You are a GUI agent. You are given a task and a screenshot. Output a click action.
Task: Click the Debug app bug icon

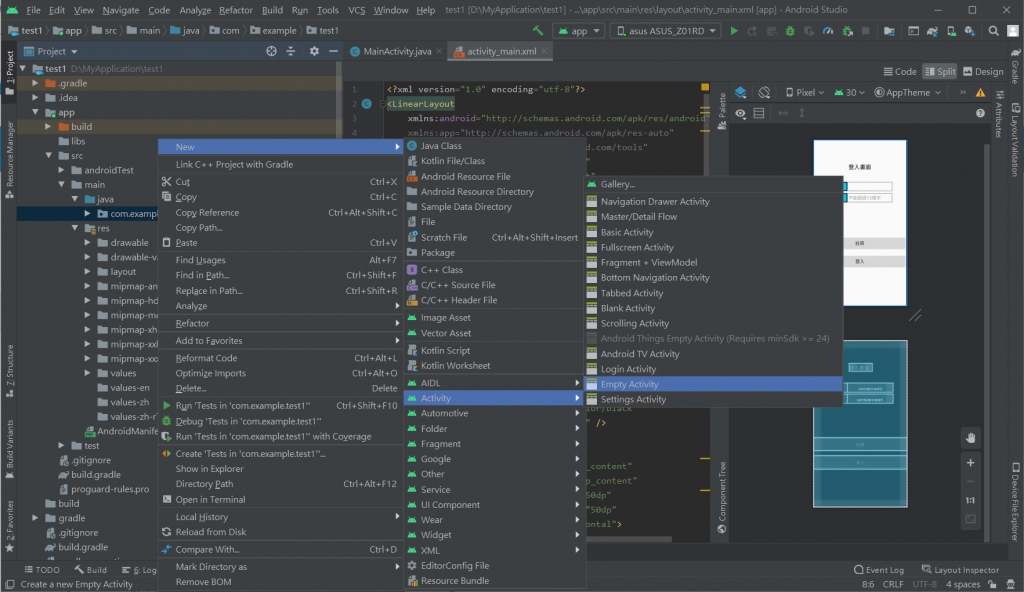pyautogui.click(x=790, y=31)
